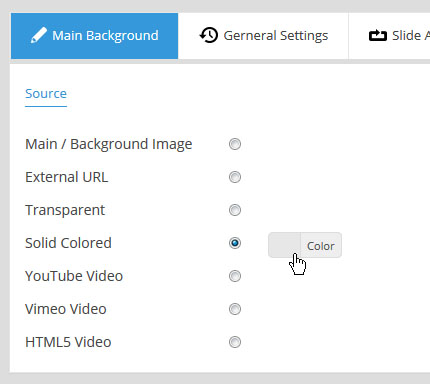Switch to the Gerneral Settings tab
This screenshot has height=384, width=430.
[263, 36]
